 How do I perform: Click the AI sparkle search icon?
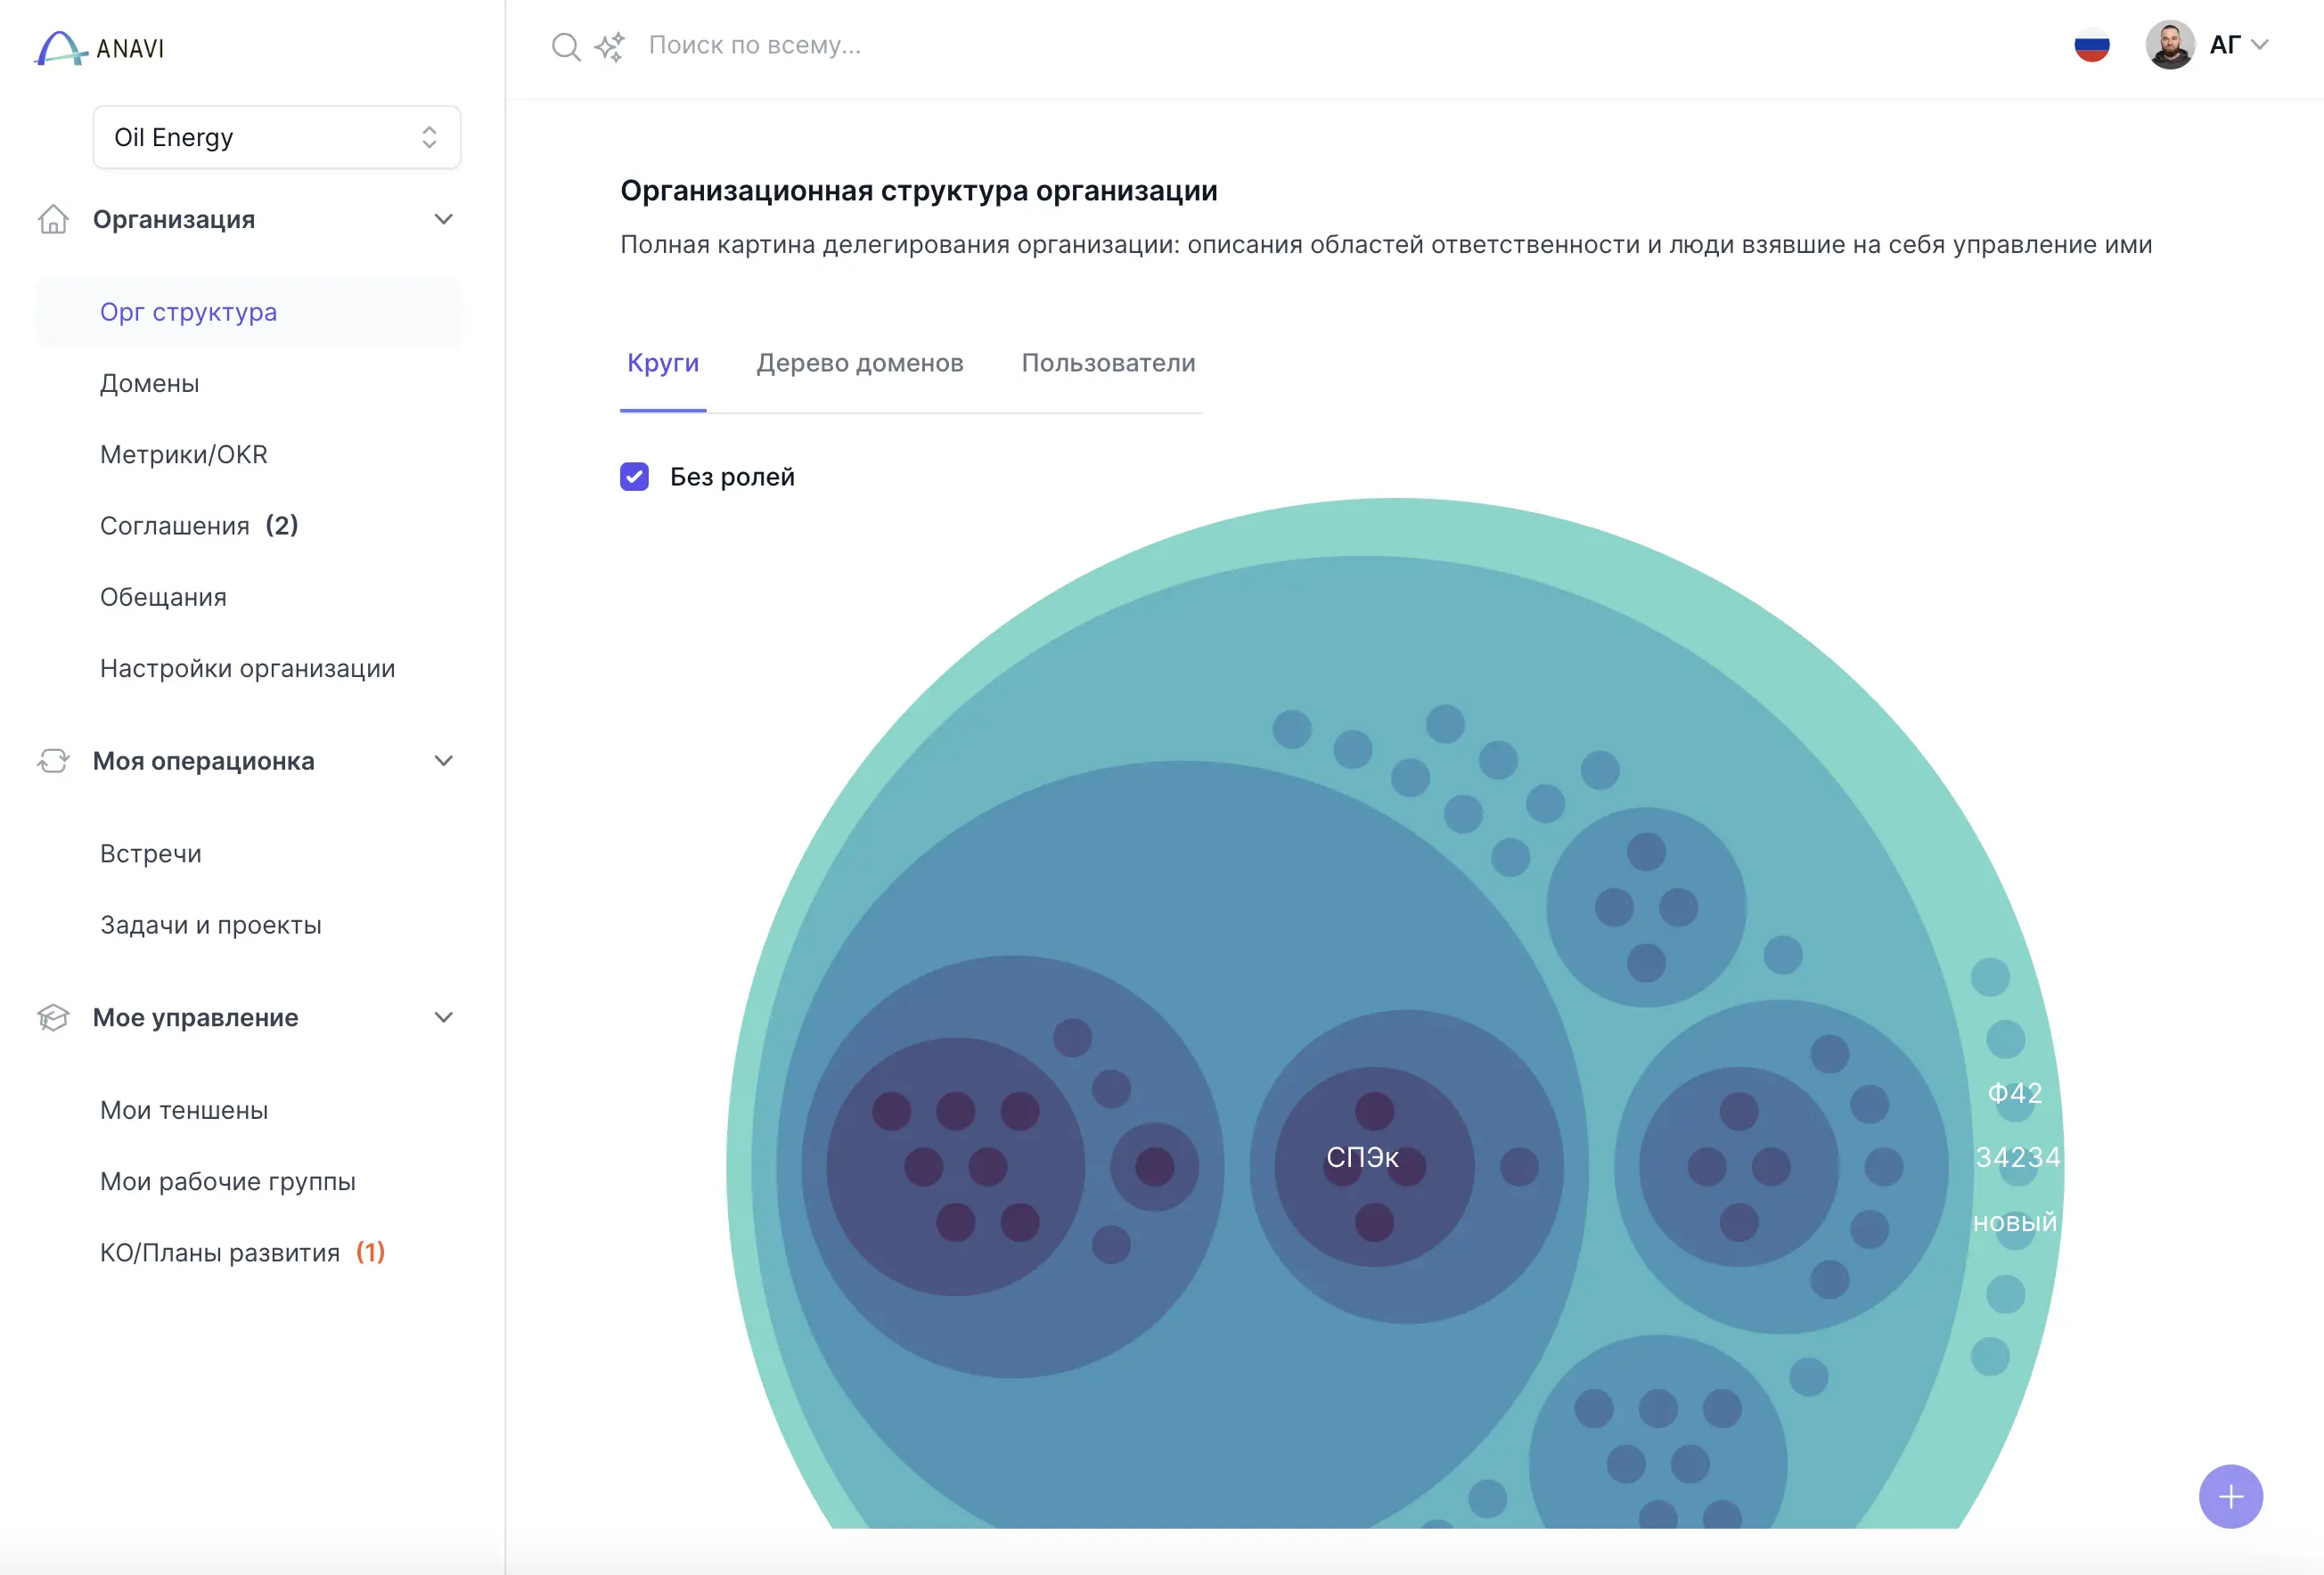609,46
